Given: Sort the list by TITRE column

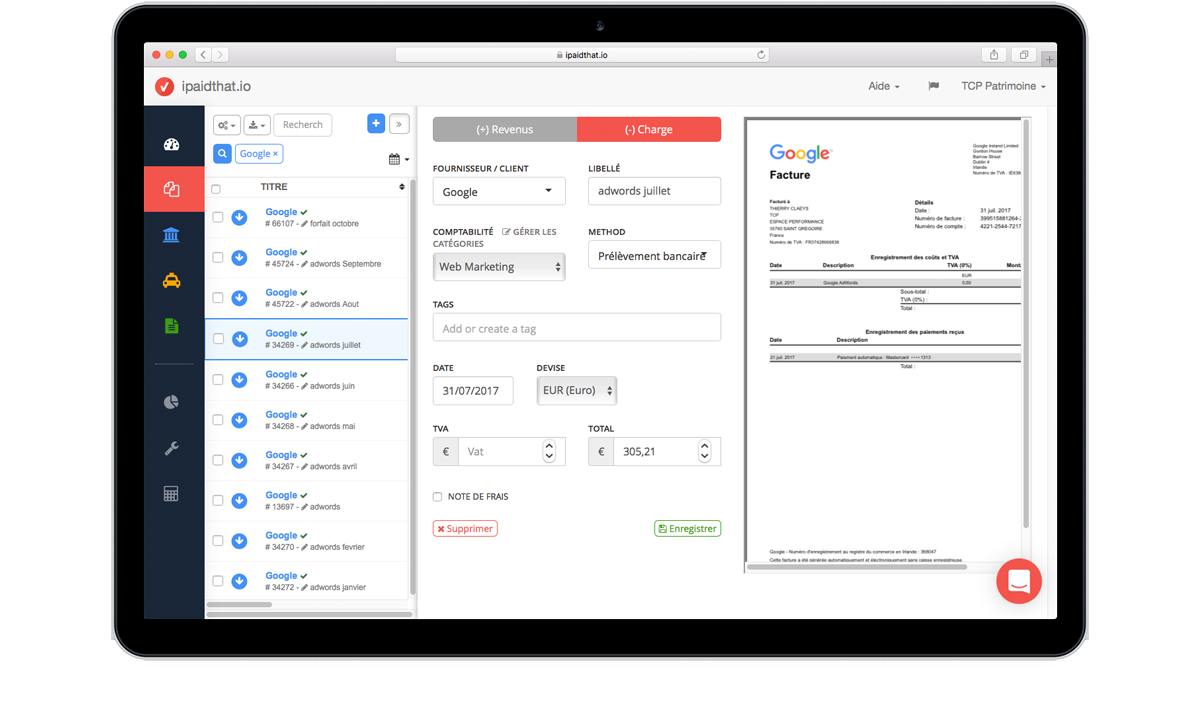Looking at the screenshot, I should [x=402, y=187].
